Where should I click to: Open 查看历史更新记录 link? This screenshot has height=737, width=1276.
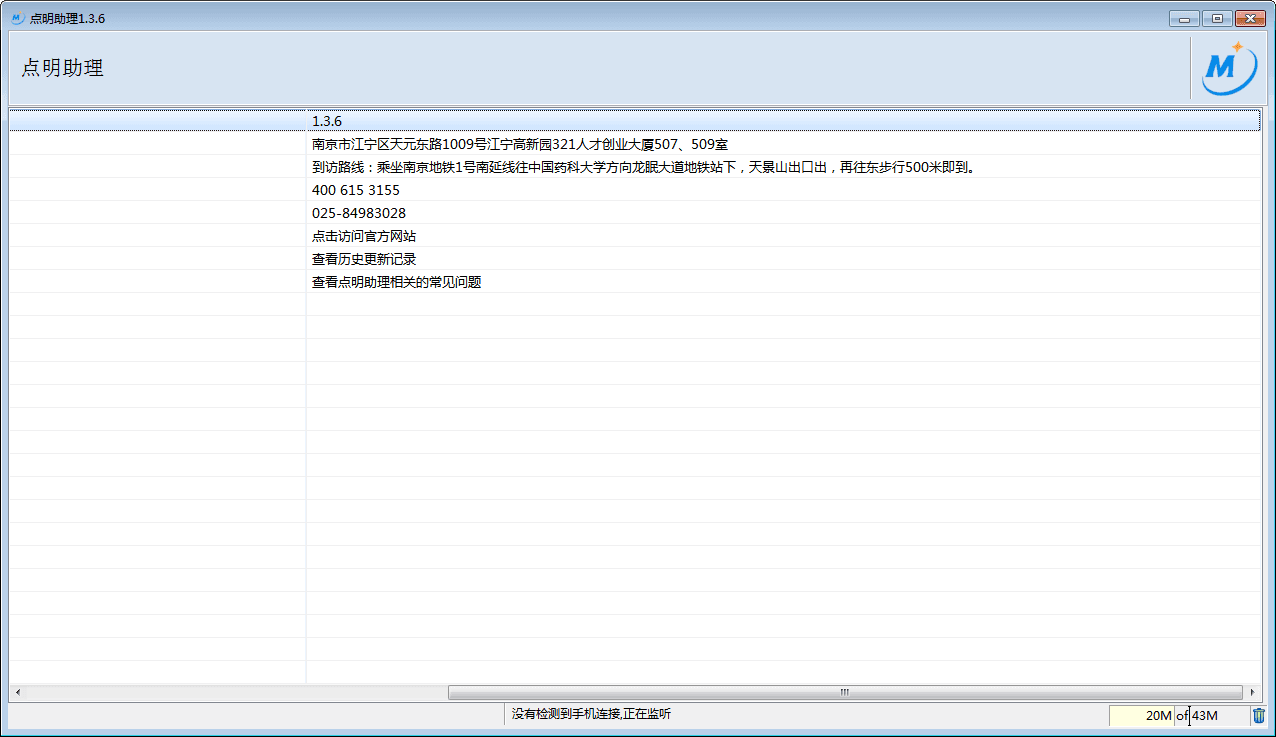pyautogui.click(x=364, y=259)
